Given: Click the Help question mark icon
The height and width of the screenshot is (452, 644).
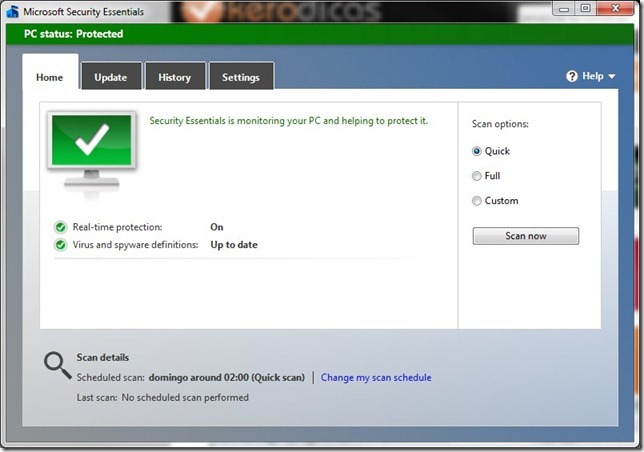Looking at the screenshot, I should point(572,76).
